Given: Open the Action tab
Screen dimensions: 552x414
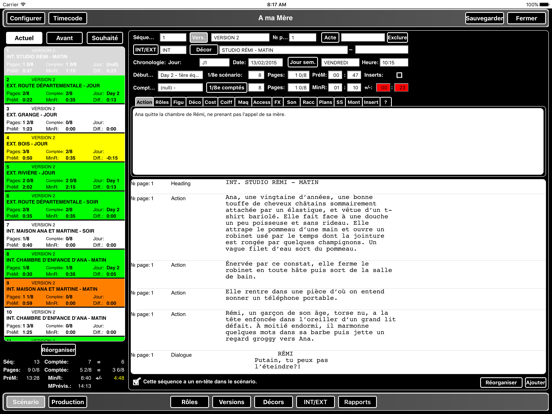Looking at the screenshot, I should click(144, 102).
